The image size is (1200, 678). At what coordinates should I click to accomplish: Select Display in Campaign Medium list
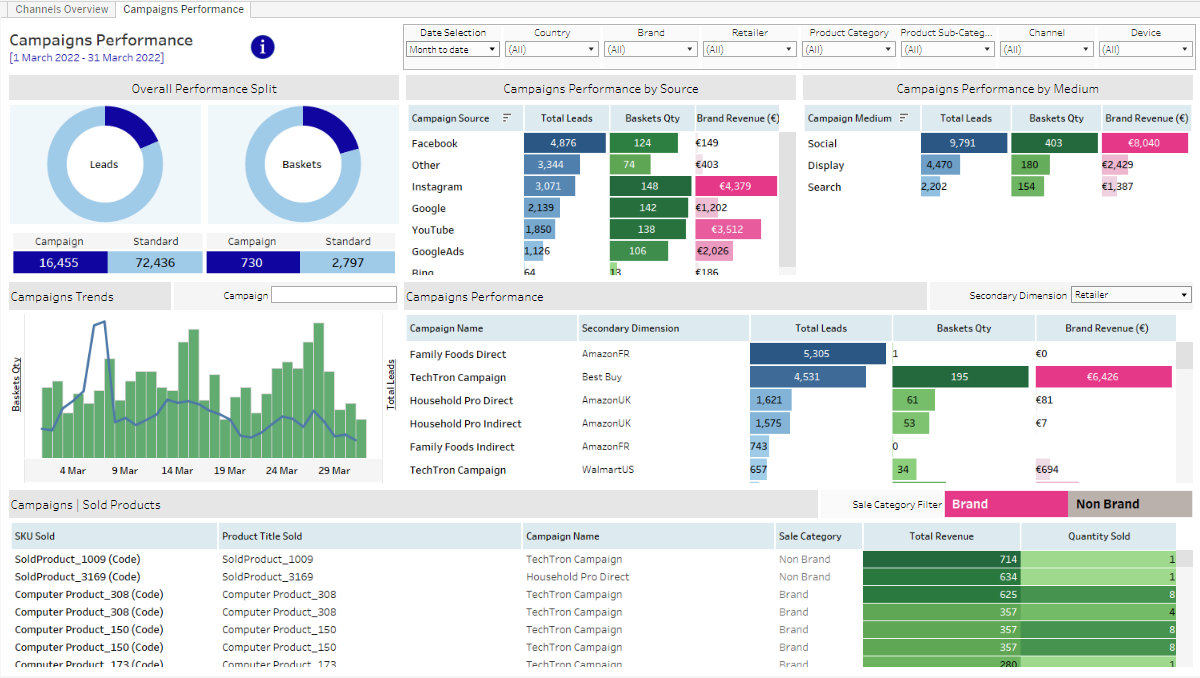click(826, 165)
